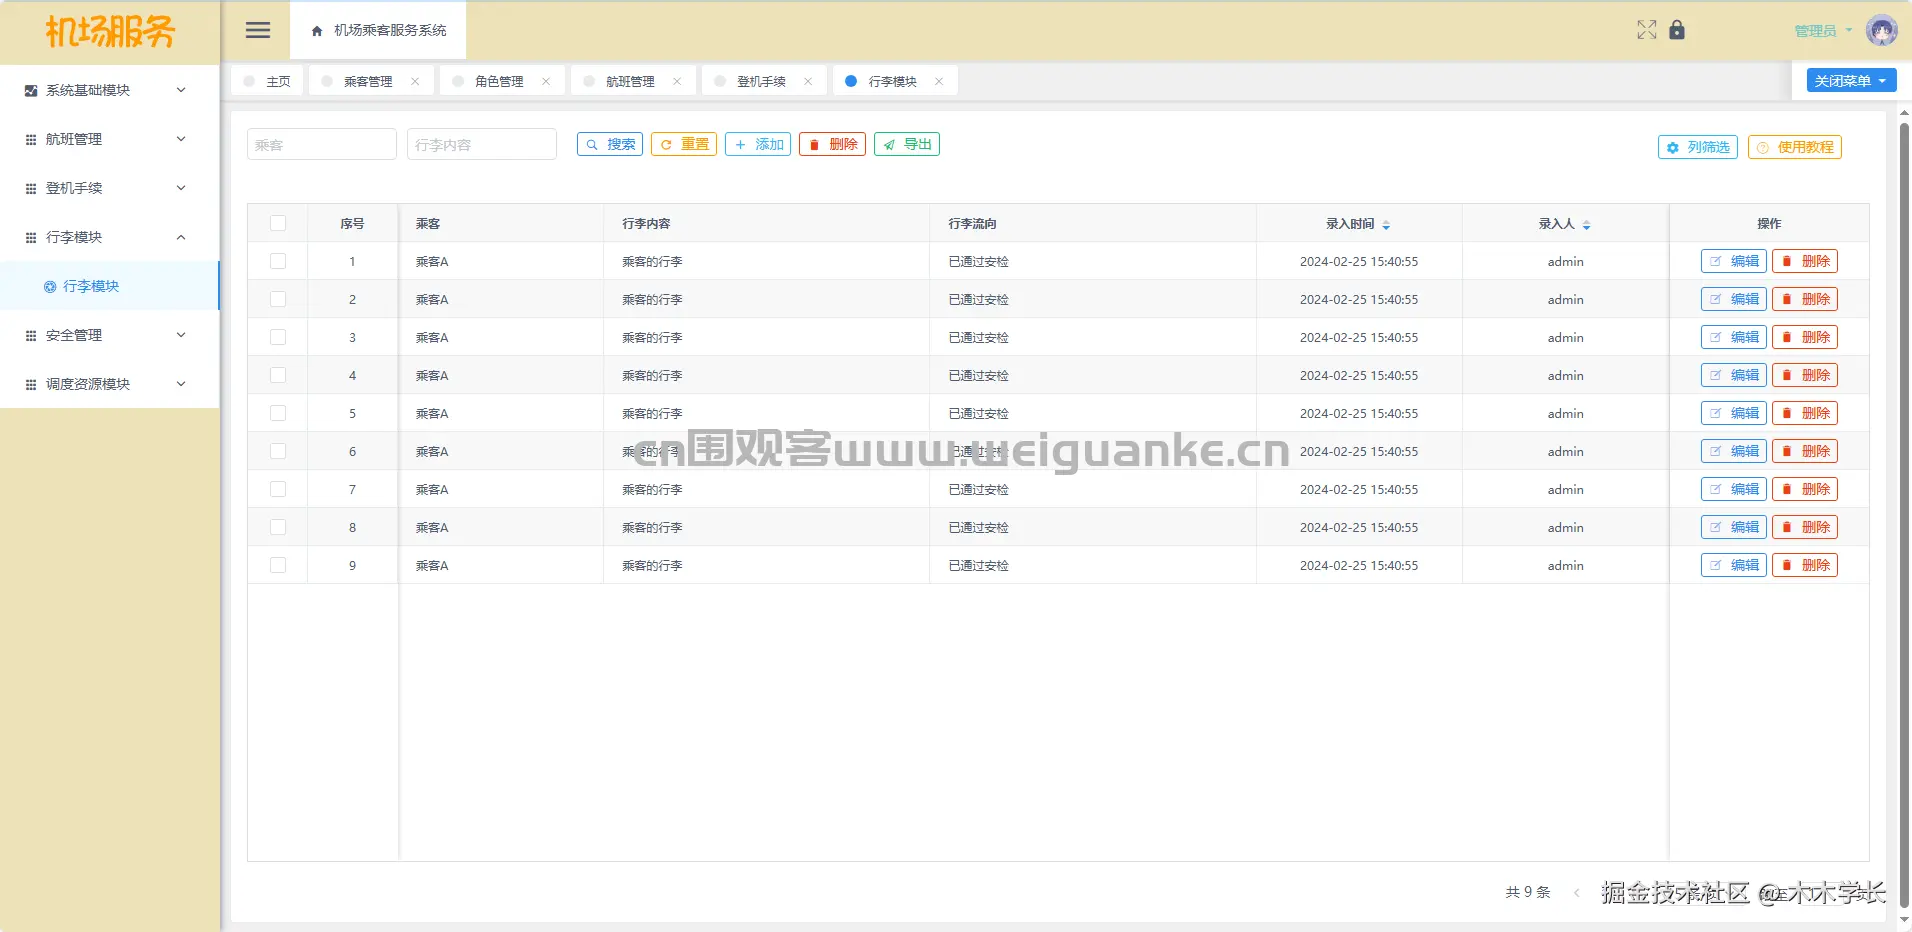Open the 关闭菜单 dropdown button

pyautogui.click(x=1851, y=81)
